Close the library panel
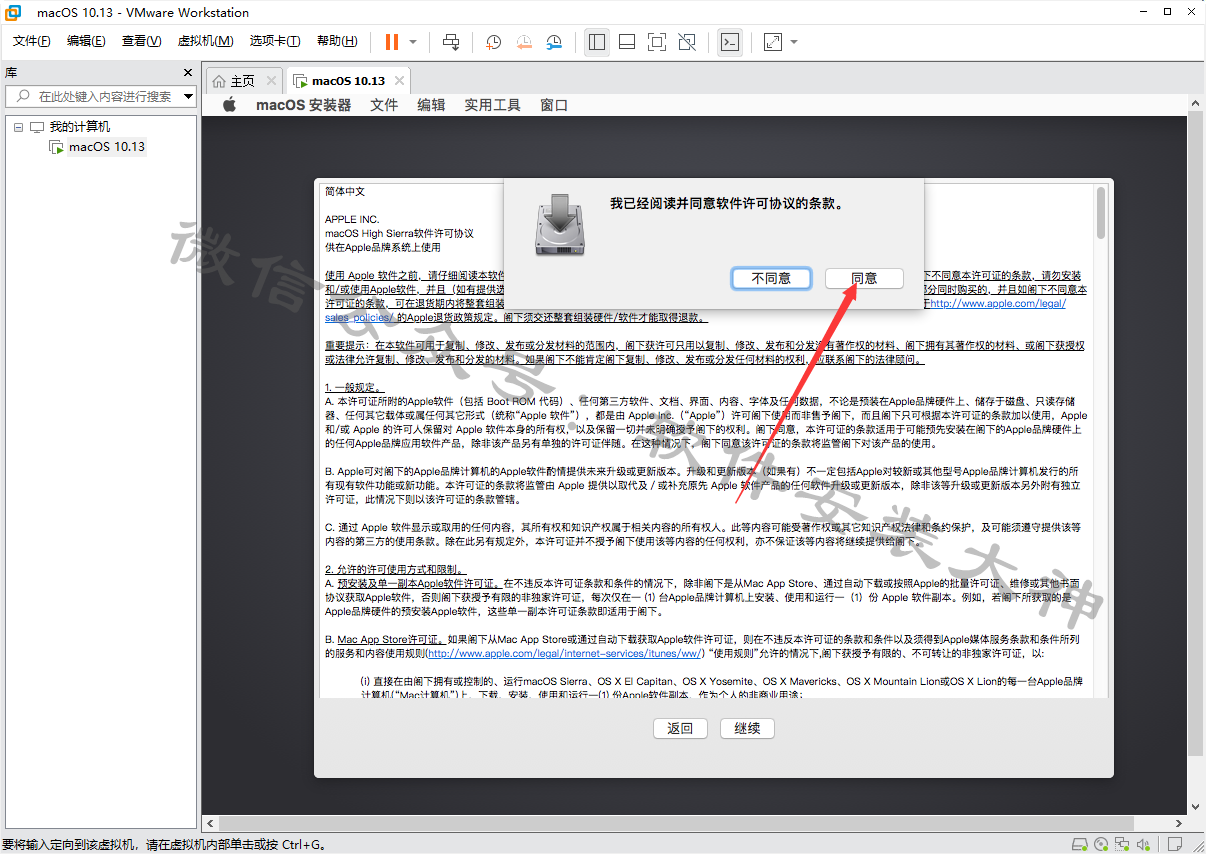1206x854 pixels. pos(188,72)
